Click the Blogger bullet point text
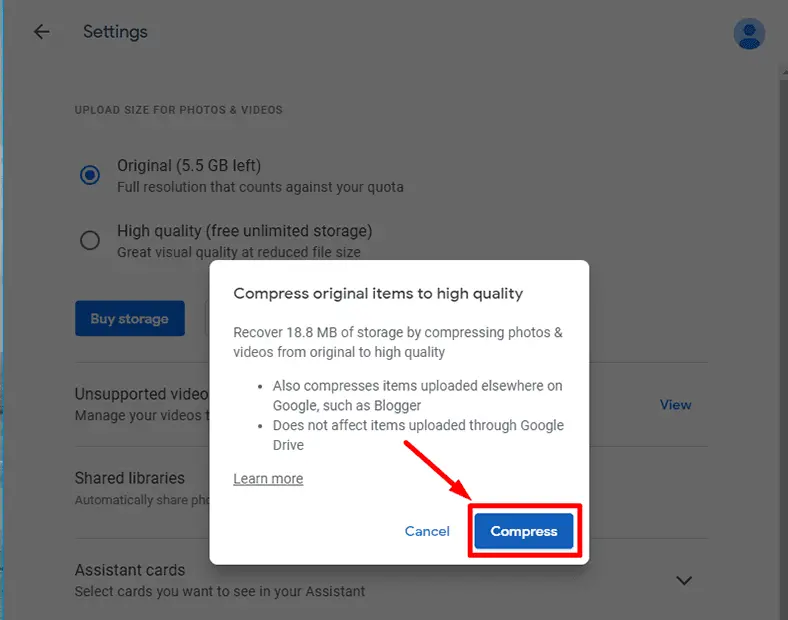This screenshot has height=620, width=788. [417, 396]
